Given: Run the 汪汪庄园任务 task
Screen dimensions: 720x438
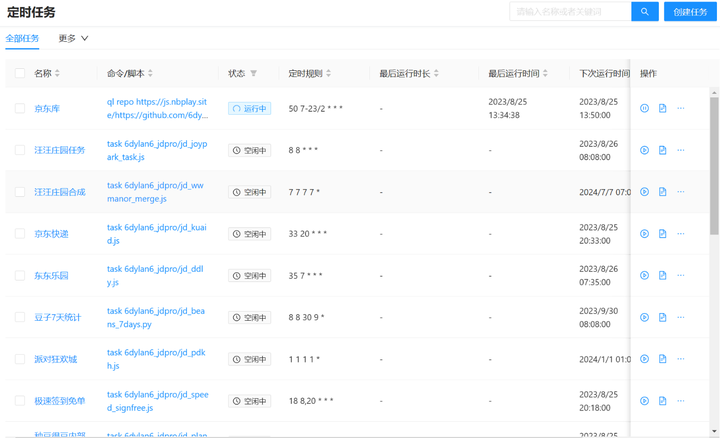Looking at the screenshot, I should click(644, 150).
